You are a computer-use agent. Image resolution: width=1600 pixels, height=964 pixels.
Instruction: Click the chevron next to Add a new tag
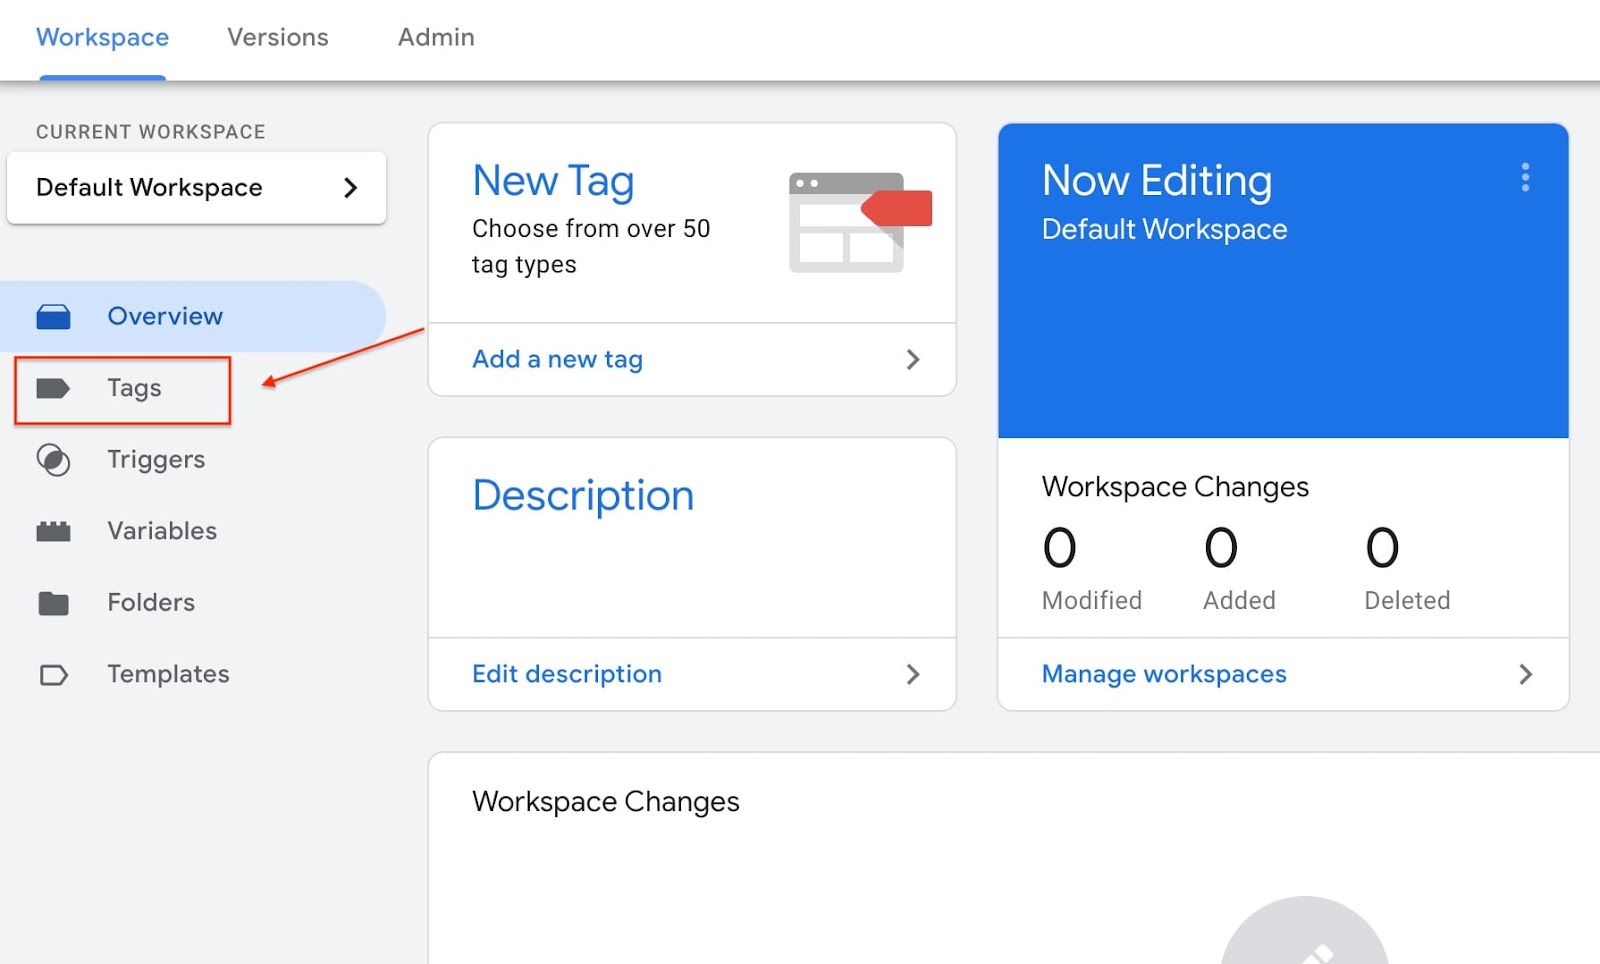point(912,360)
